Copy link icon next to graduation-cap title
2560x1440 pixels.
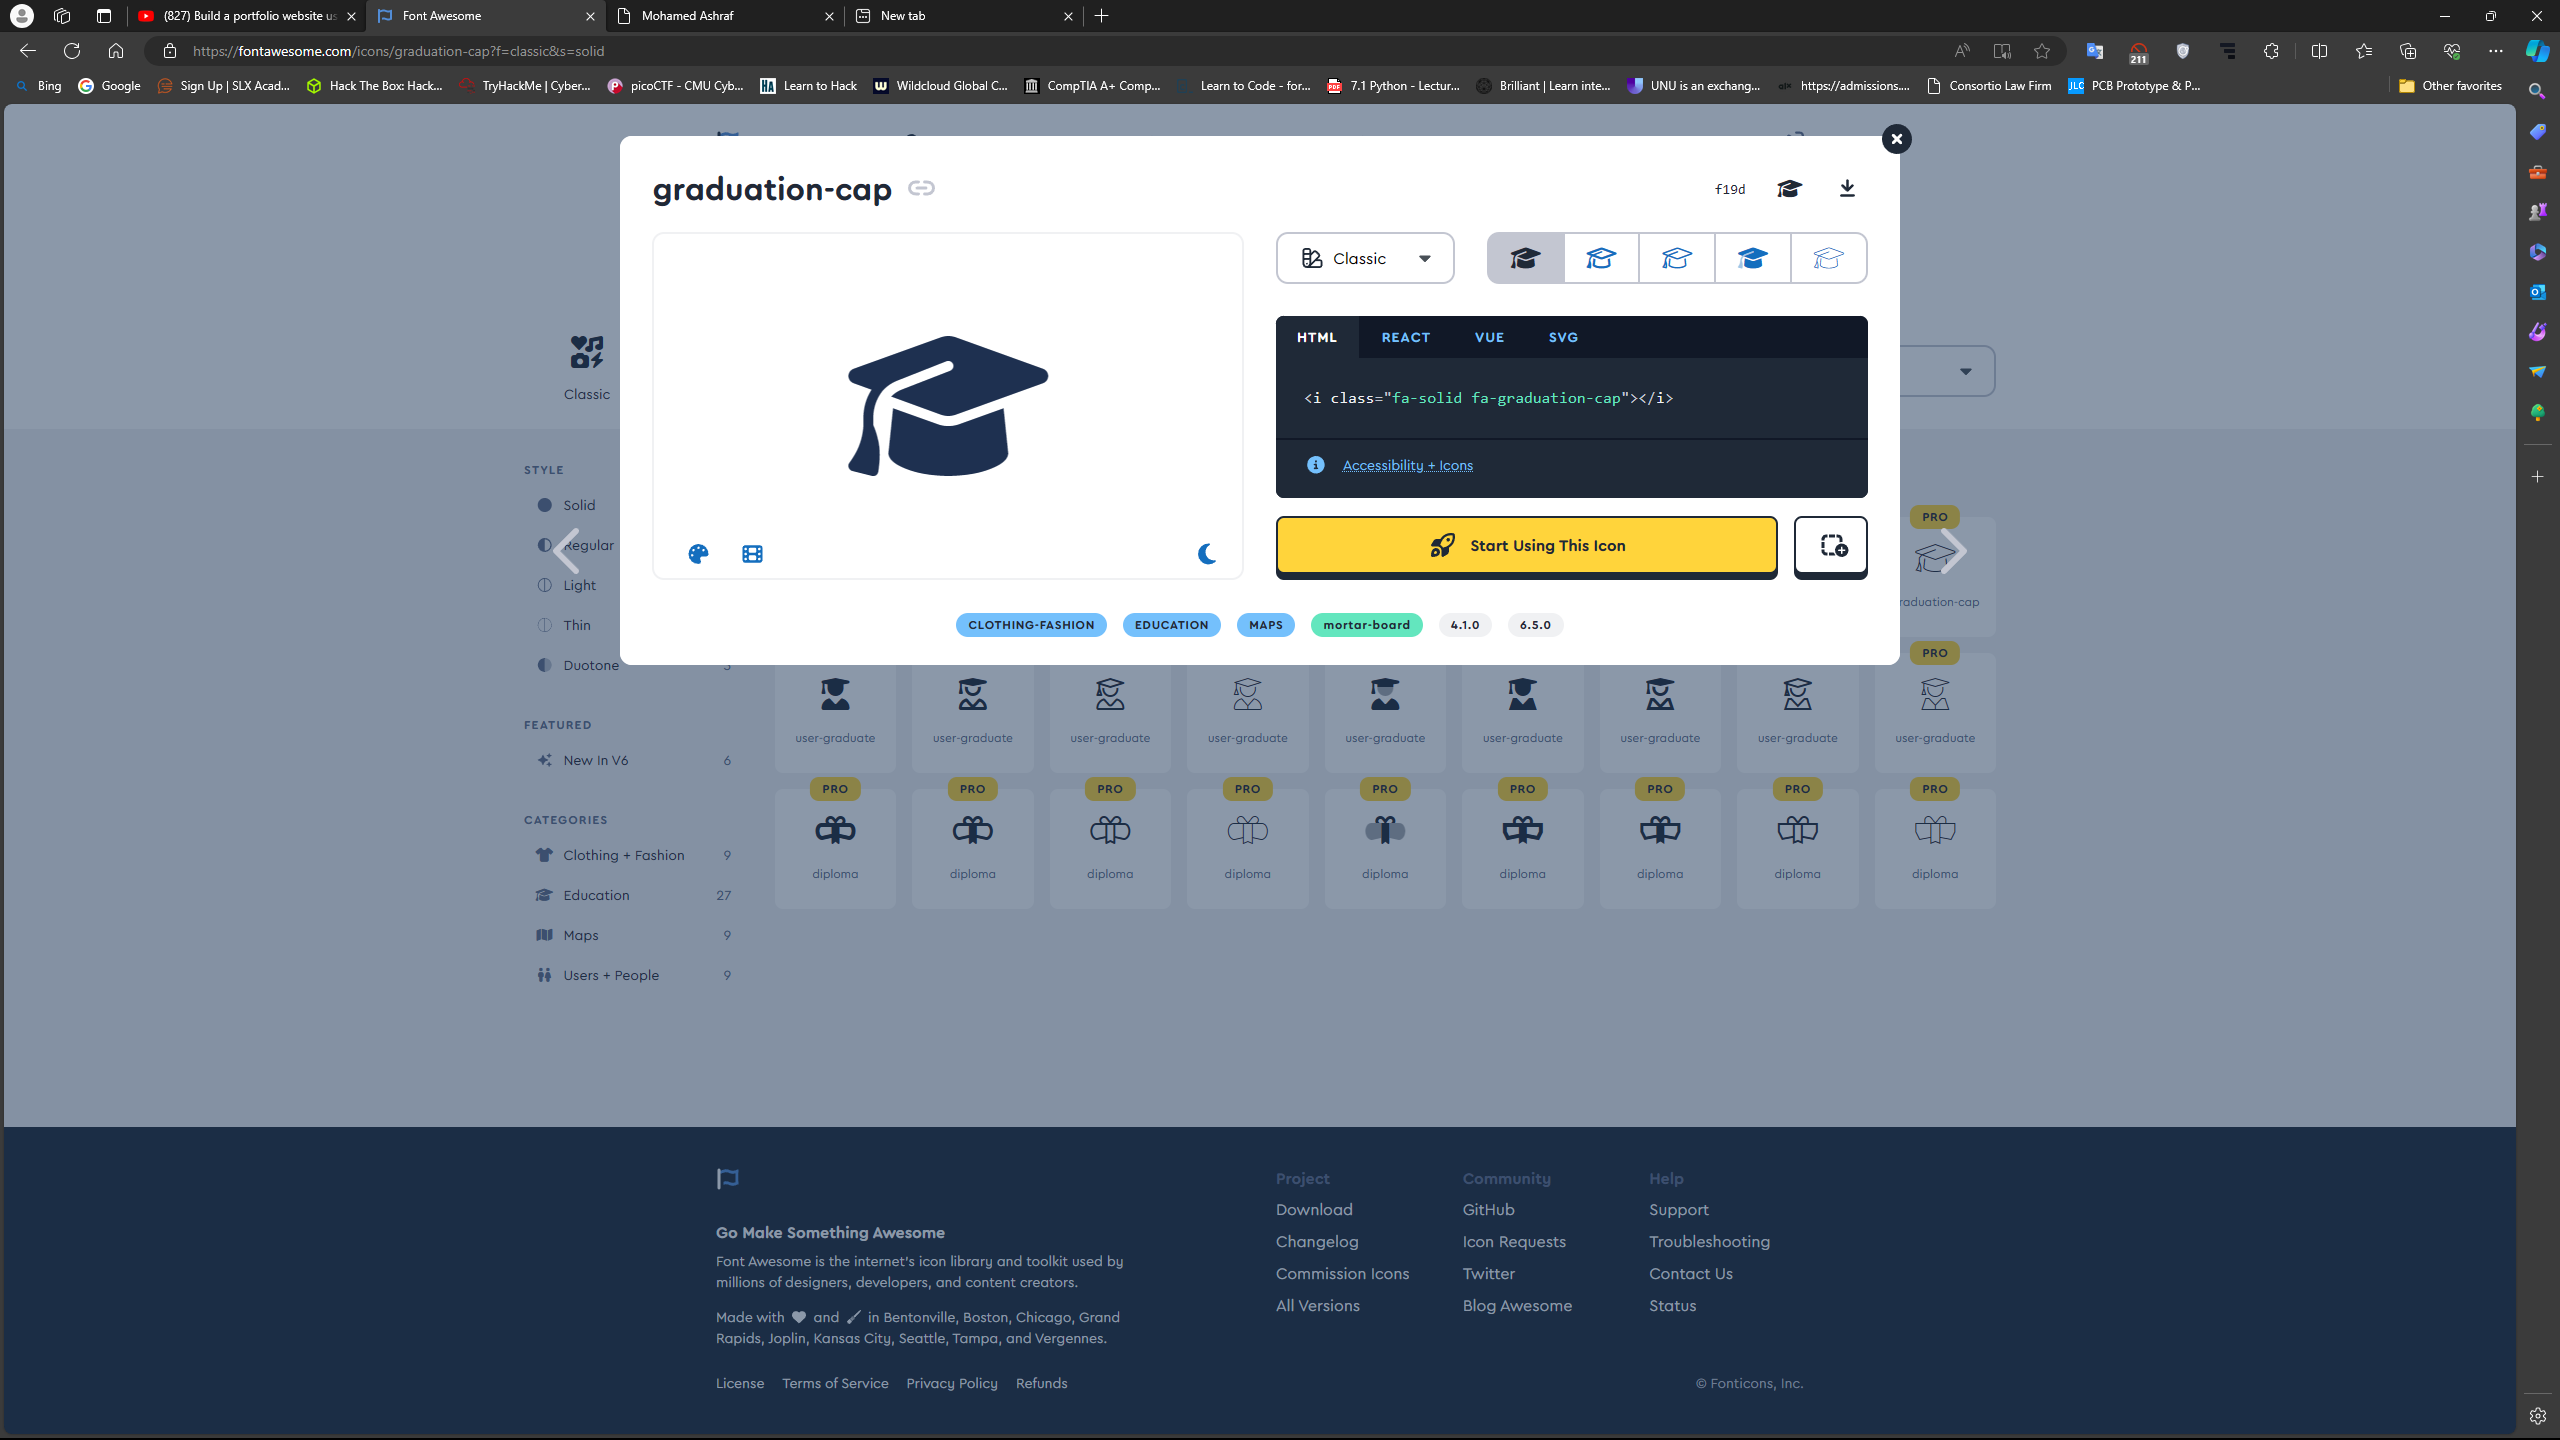tap(921, 188)
